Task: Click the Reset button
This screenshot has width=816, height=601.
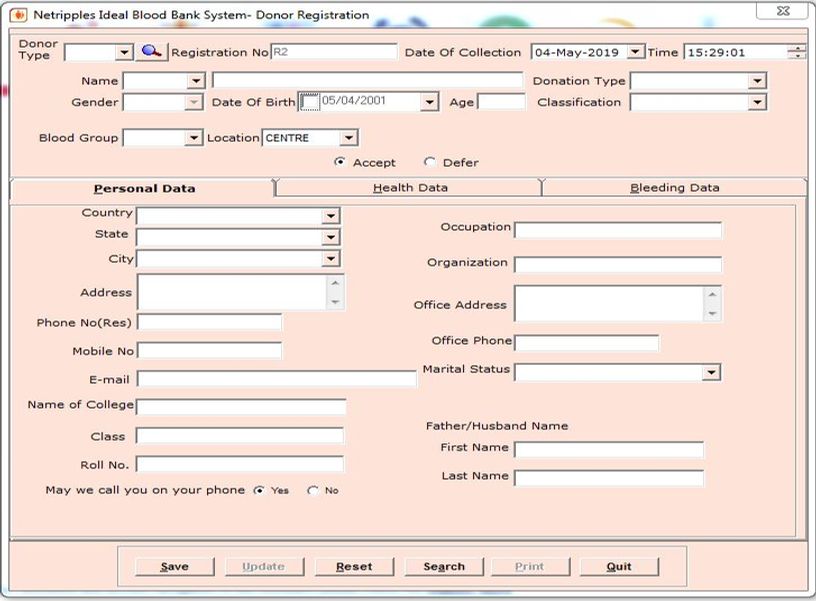Action: point(354,566)
